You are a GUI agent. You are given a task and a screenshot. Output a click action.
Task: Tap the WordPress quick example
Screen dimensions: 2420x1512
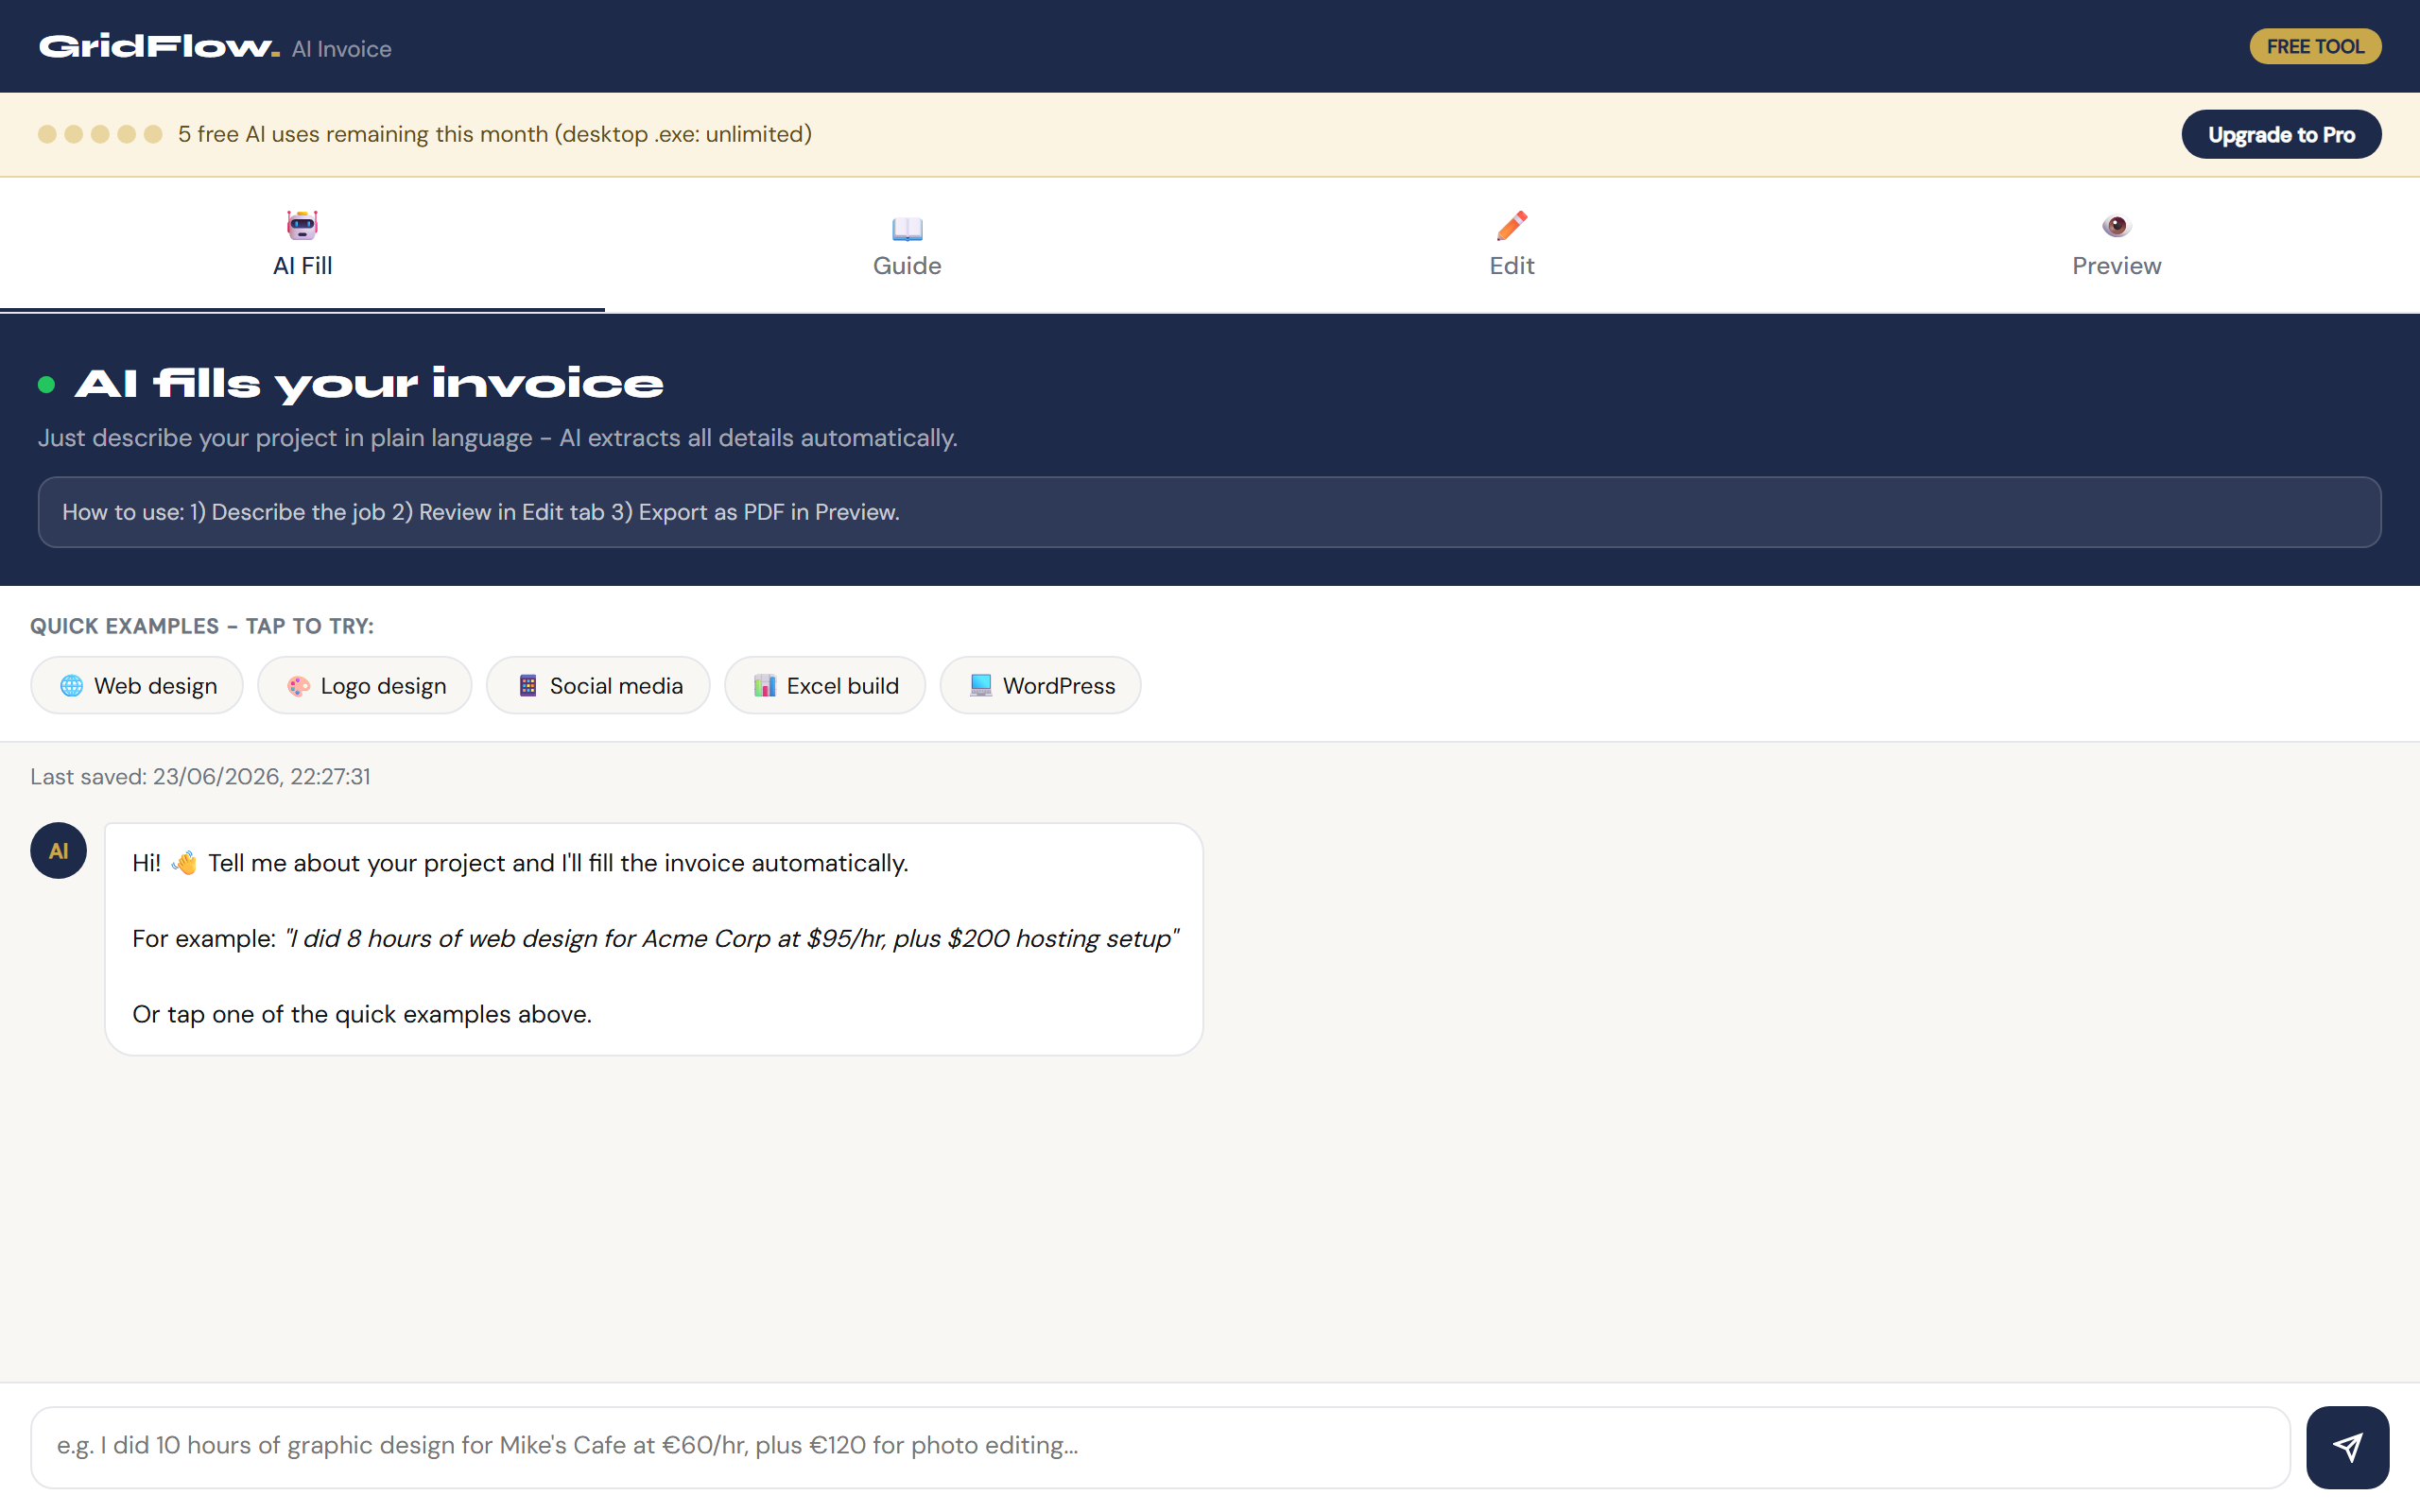tap(1040, 685)
